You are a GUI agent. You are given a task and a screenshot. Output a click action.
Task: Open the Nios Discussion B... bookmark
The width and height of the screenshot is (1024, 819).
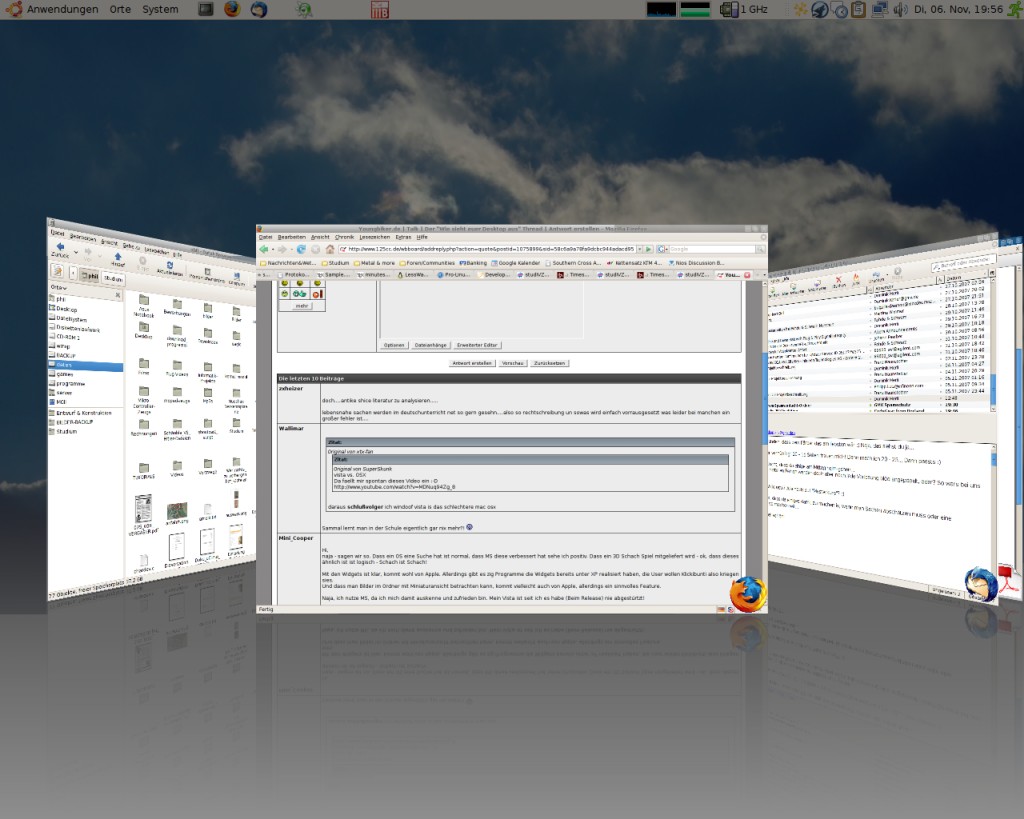[696, 263]
